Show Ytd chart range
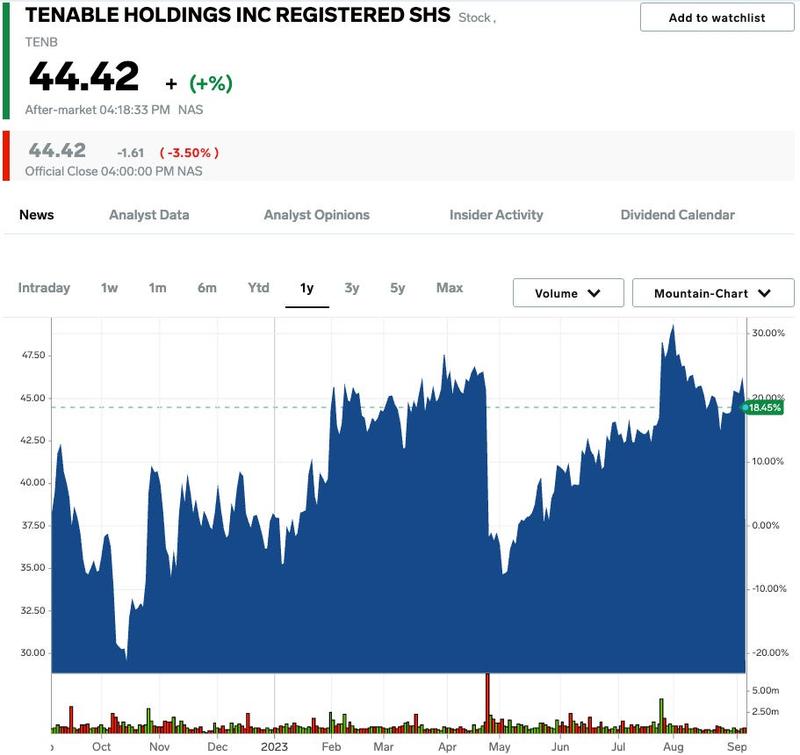 pos(259,288)
